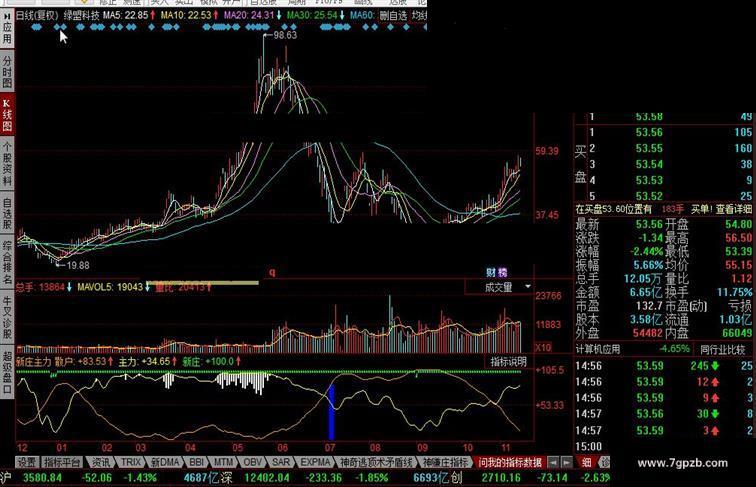Viewport: 756px width, 487px height.
Task: Click the 日线(复权) period label
Action: pos(38,15)
